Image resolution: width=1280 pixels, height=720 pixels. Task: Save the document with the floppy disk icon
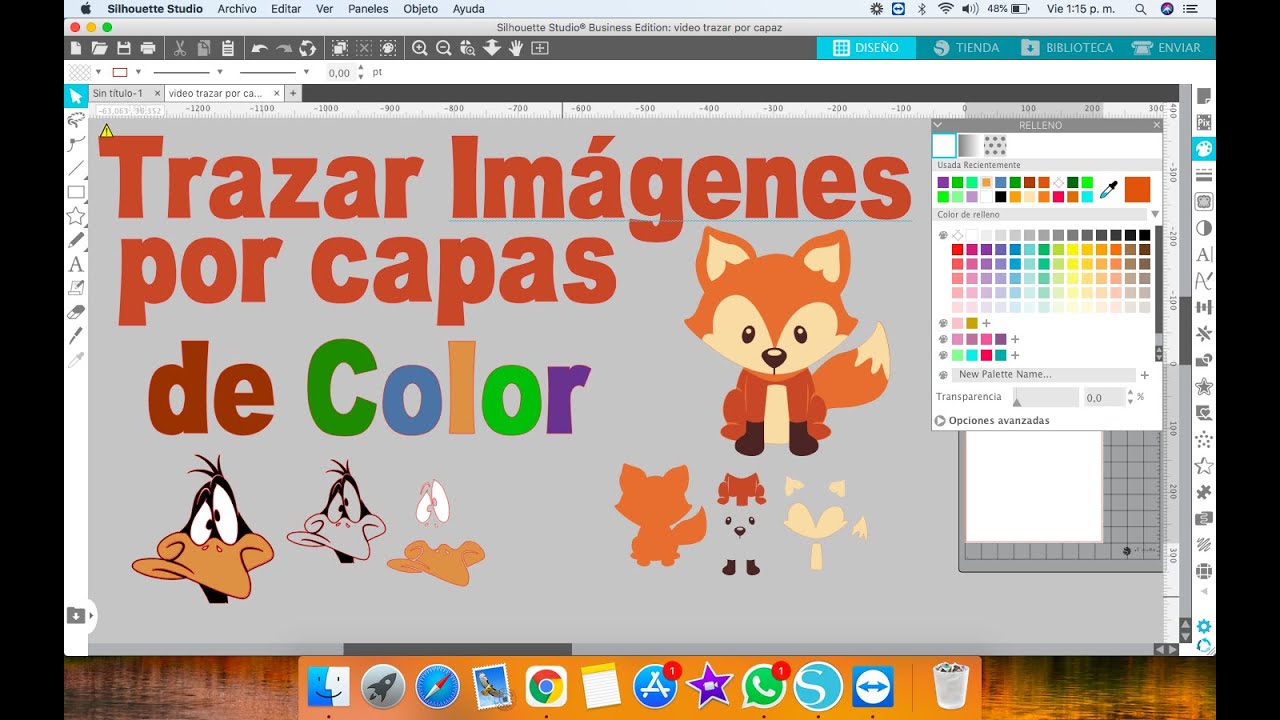[124, 48]
